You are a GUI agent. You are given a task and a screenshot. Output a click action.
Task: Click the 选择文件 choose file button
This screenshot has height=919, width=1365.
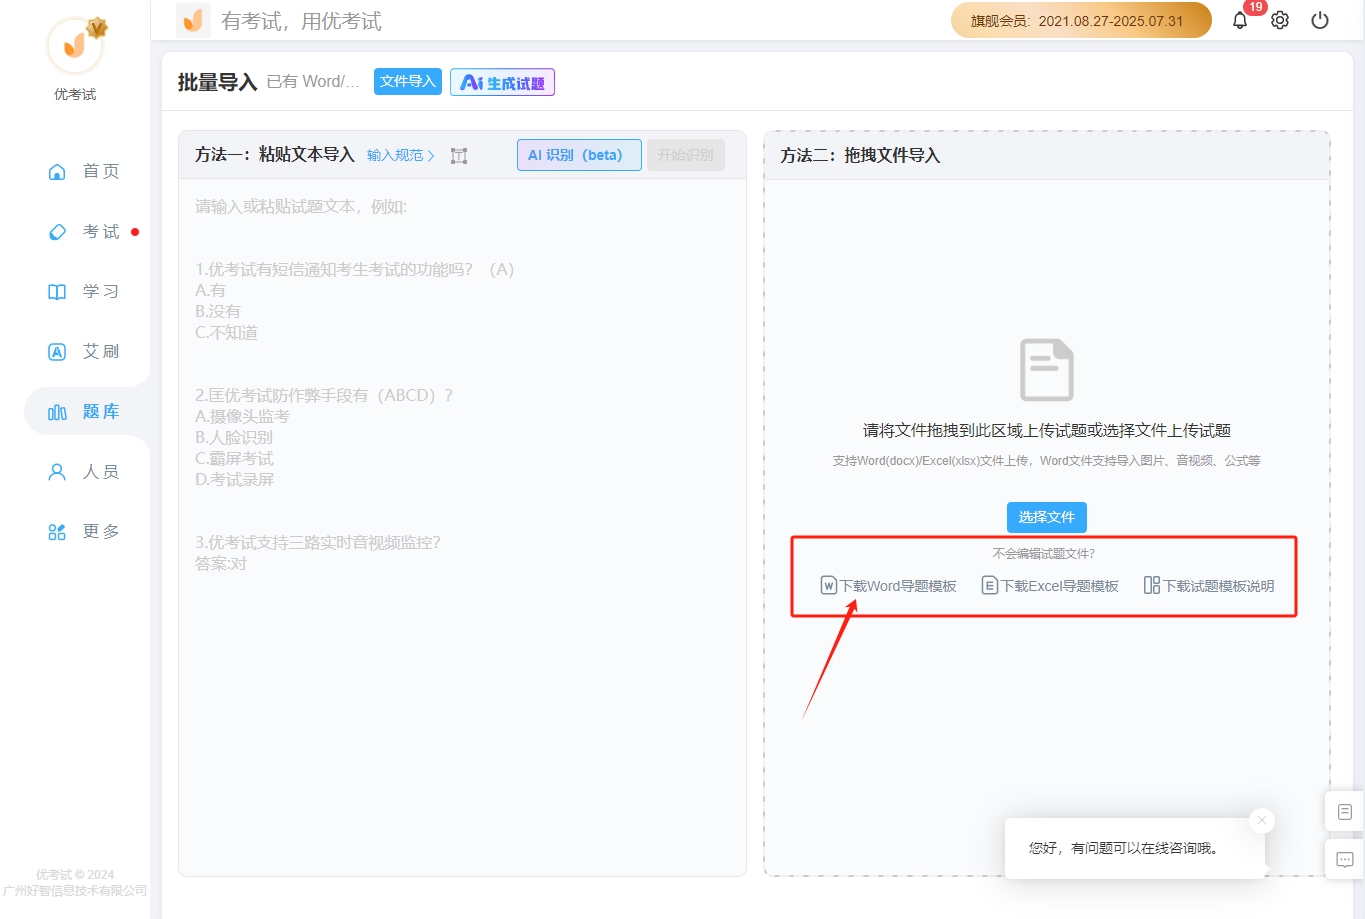pyautogui.click(x=1046, y=517)
